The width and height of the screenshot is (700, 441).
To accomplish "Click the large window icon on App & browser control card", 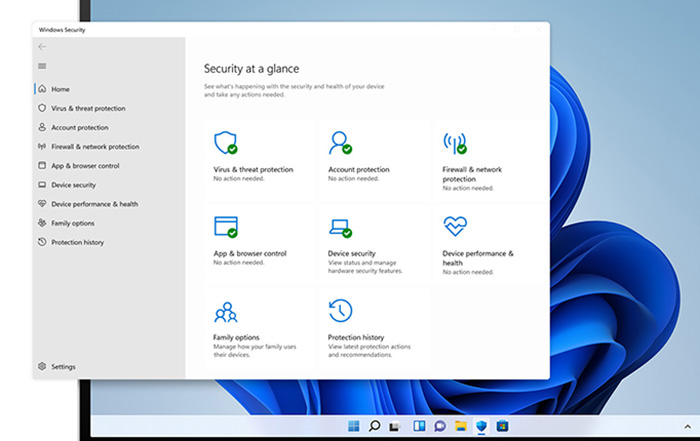I will pos(226,227).
